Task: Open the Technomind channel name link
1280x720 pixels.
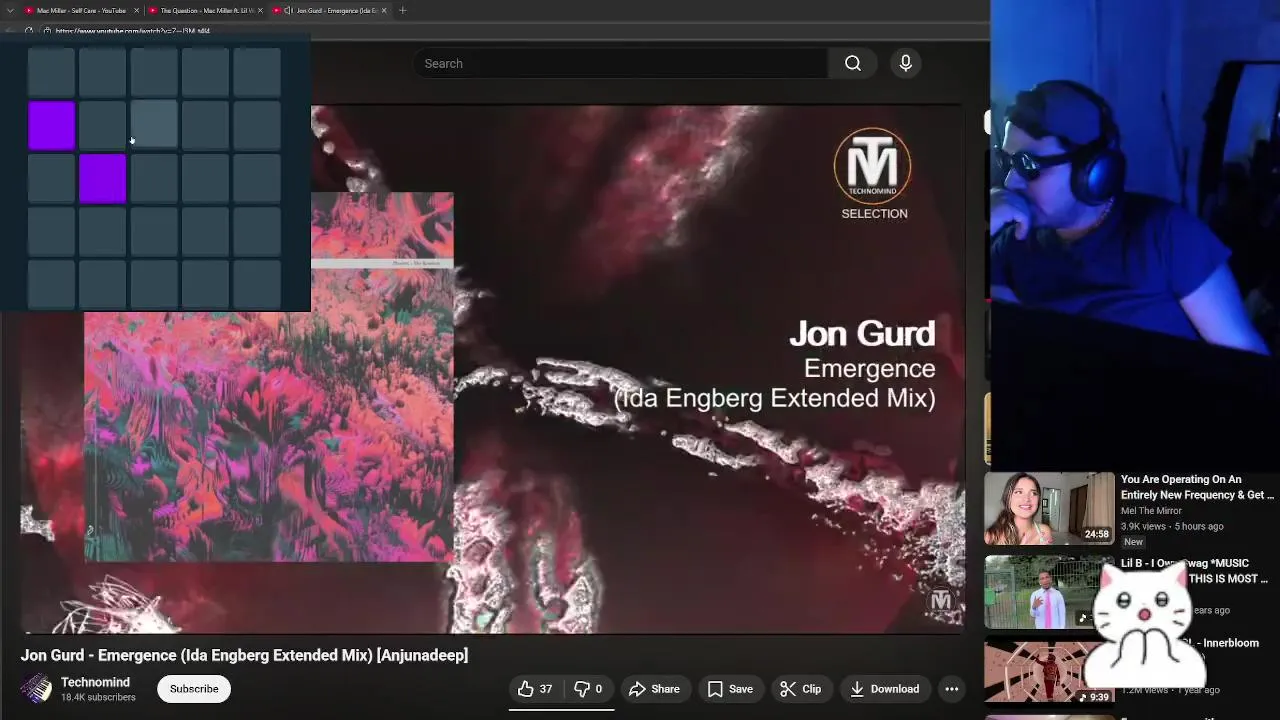Action: [95, 682]
